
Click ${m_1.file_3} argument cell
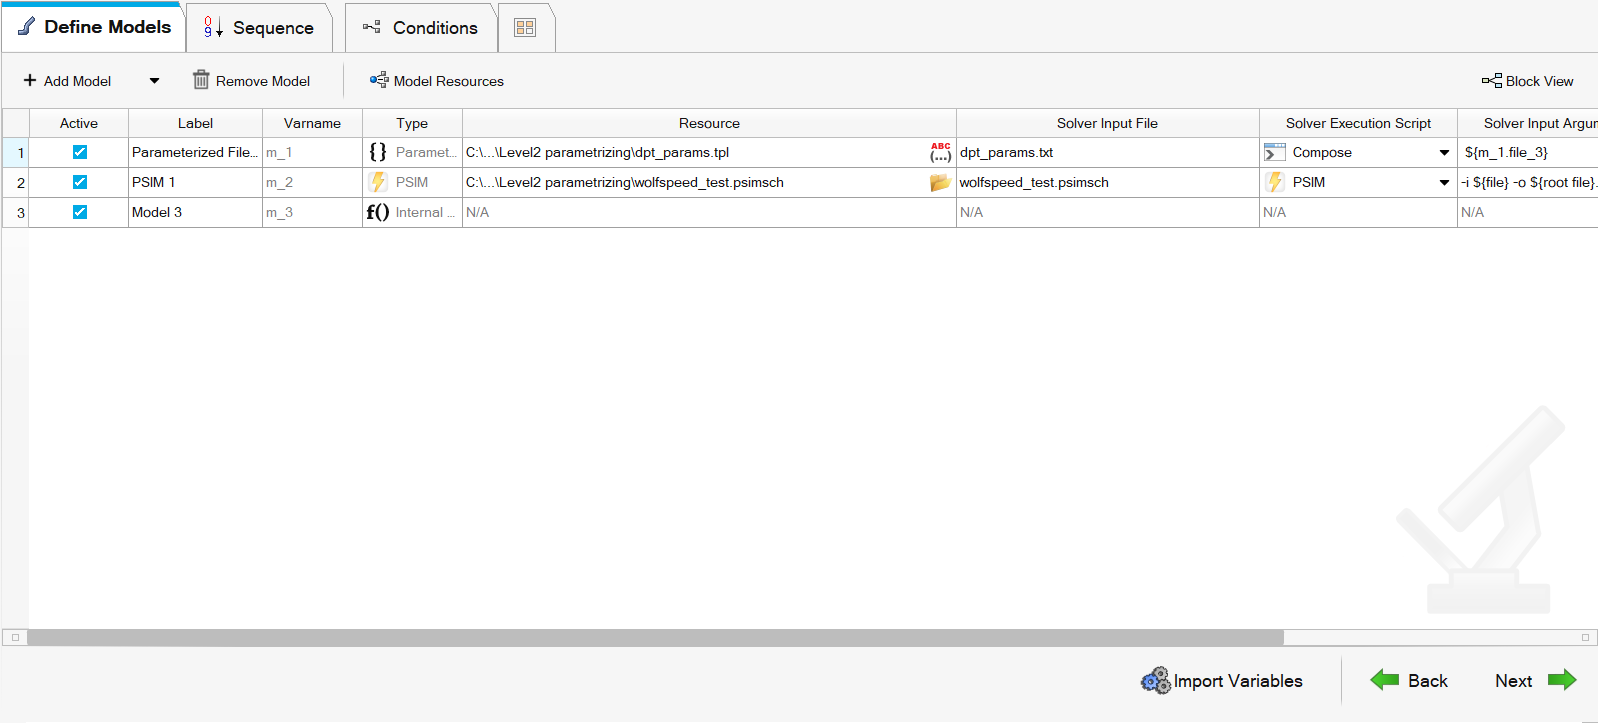1527,152
